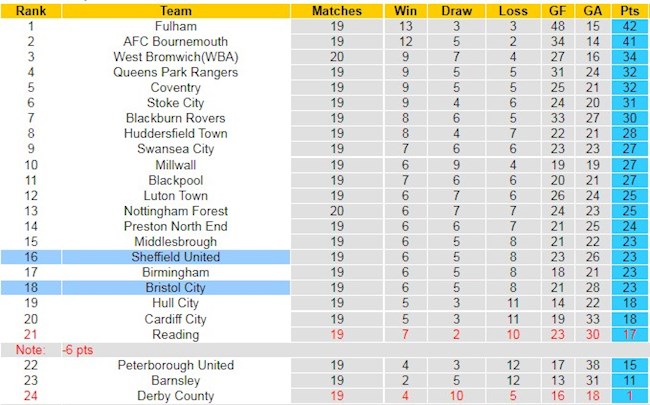This screenshot has width=650, height=405.
Task: Click Fulham's 42 points cell
Action: (628, 26)
